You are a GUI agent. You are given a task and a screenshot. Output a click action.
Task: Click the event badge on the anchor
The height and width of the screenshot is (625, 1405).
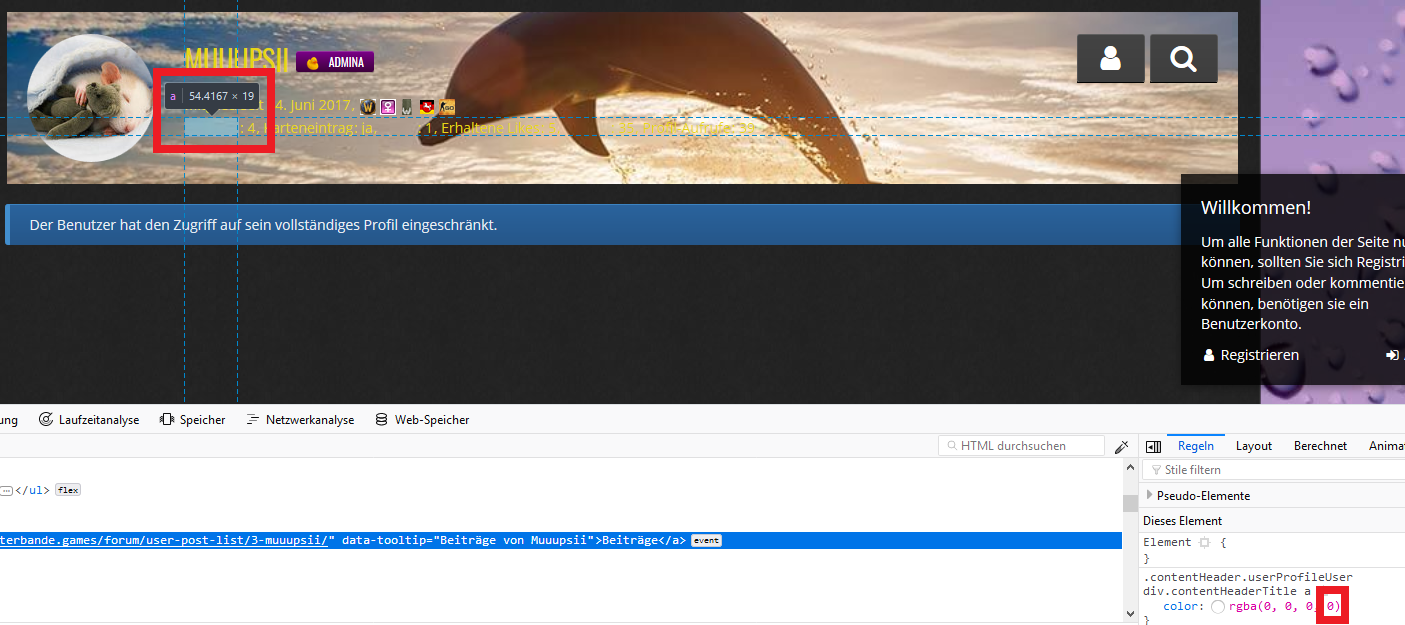pos(706,540)
